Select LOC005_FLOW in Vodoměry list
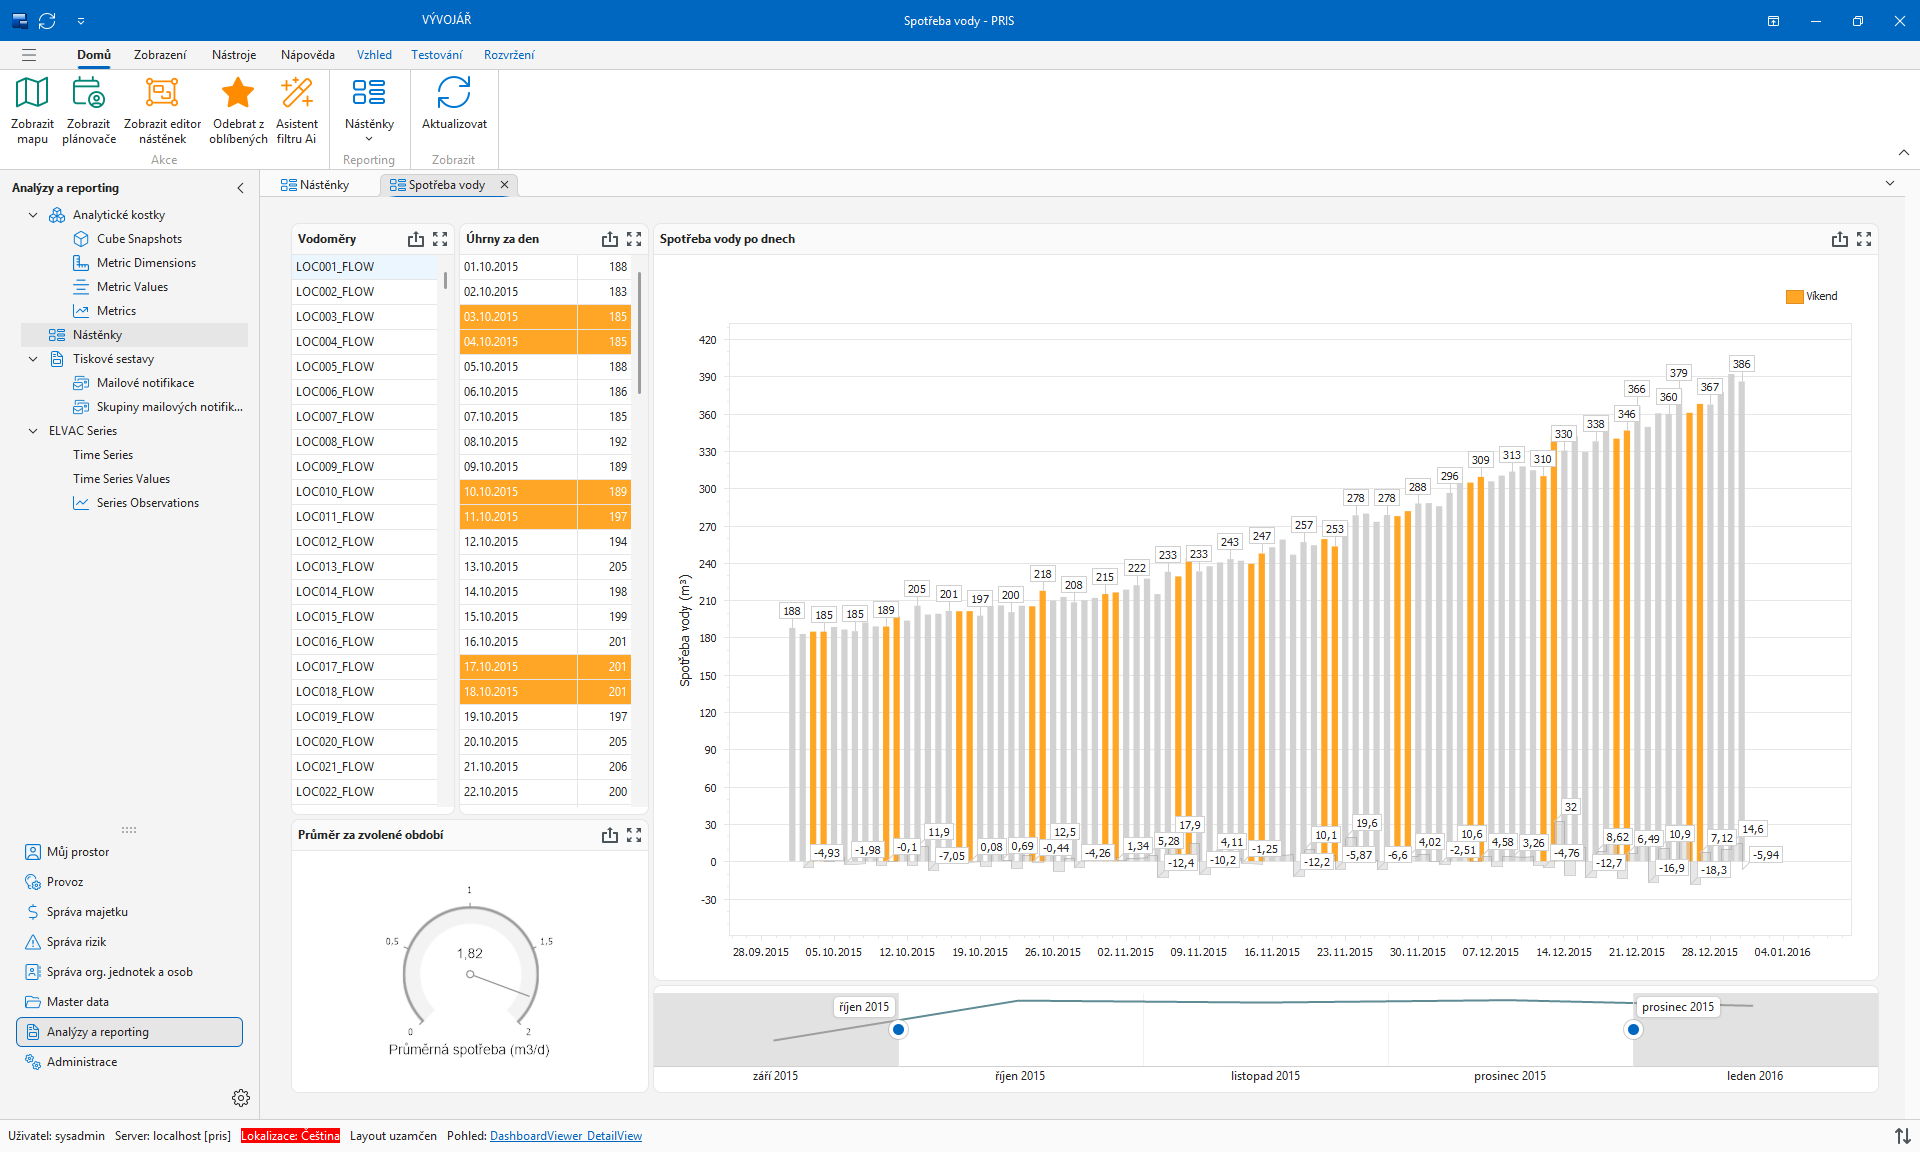This screenshot has height=1152, width=1920. coord(365,367)
